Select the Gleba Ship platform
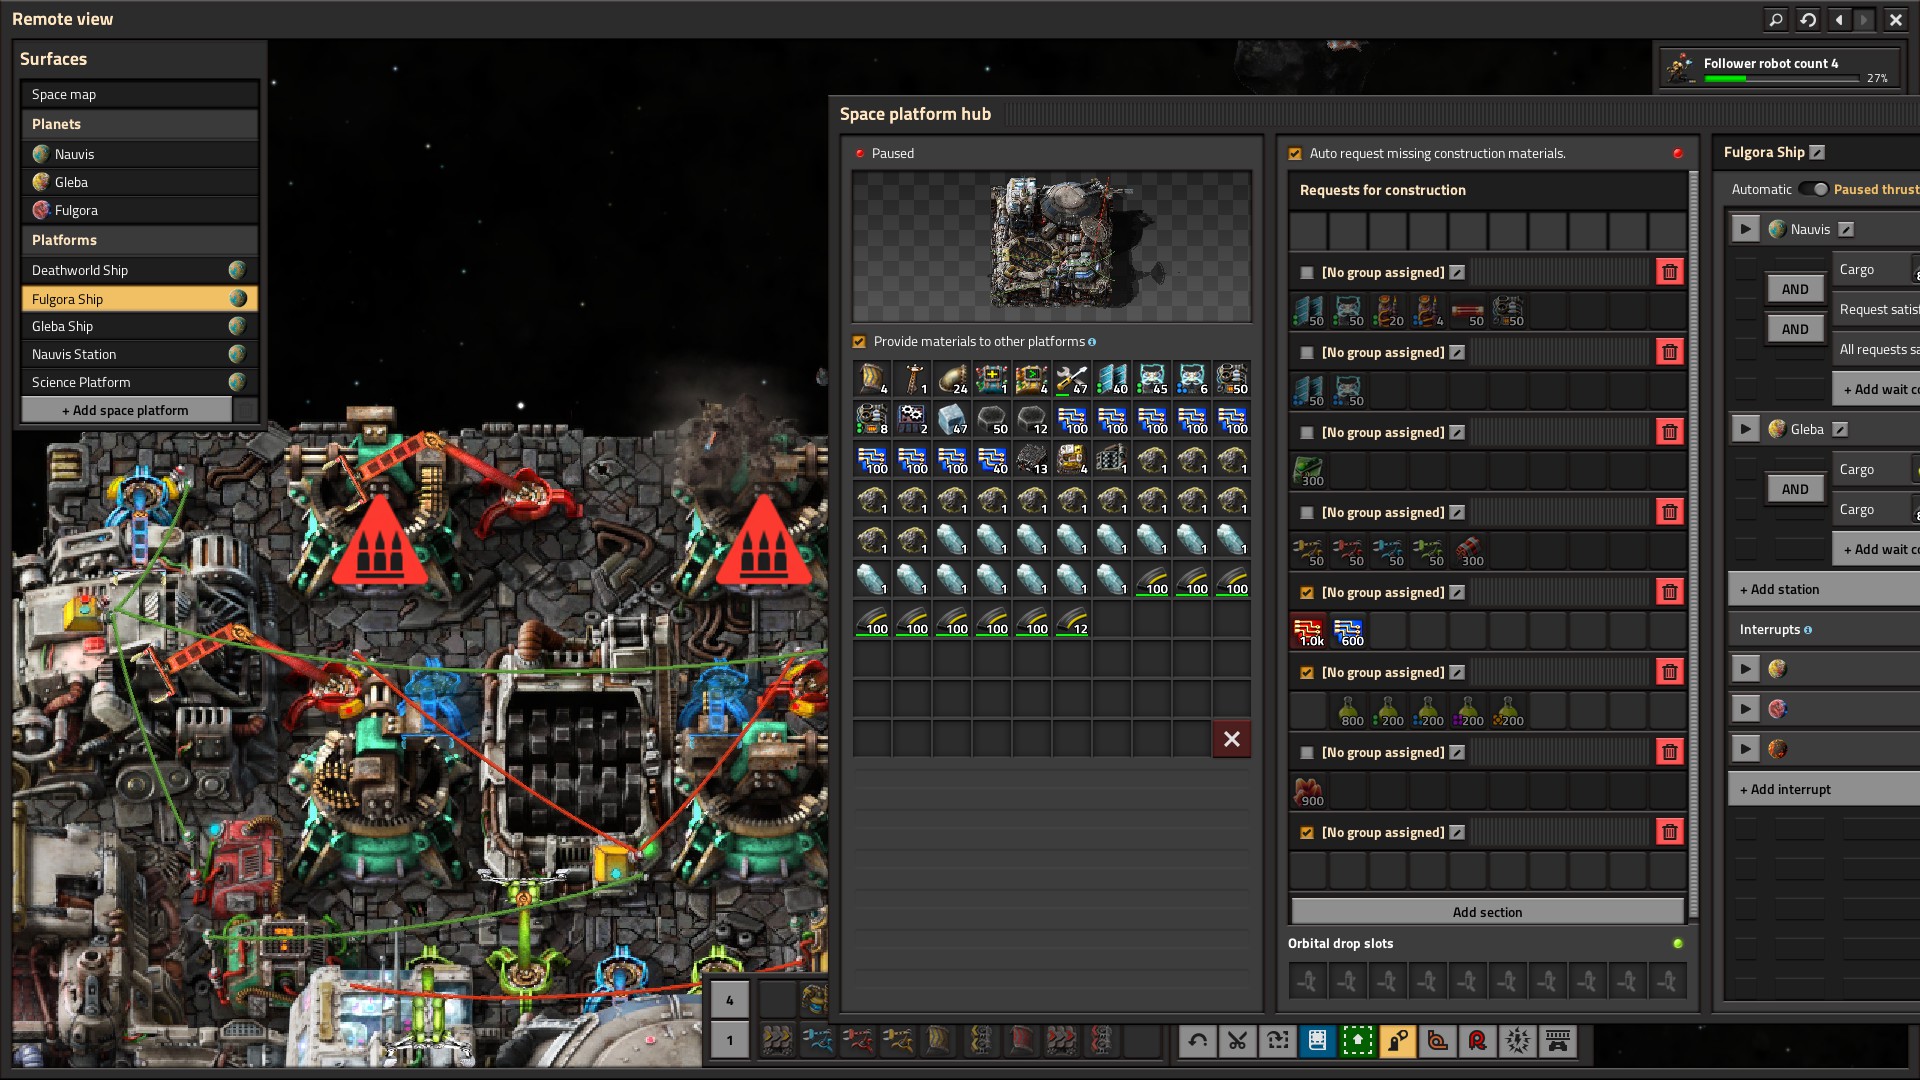 140,326
